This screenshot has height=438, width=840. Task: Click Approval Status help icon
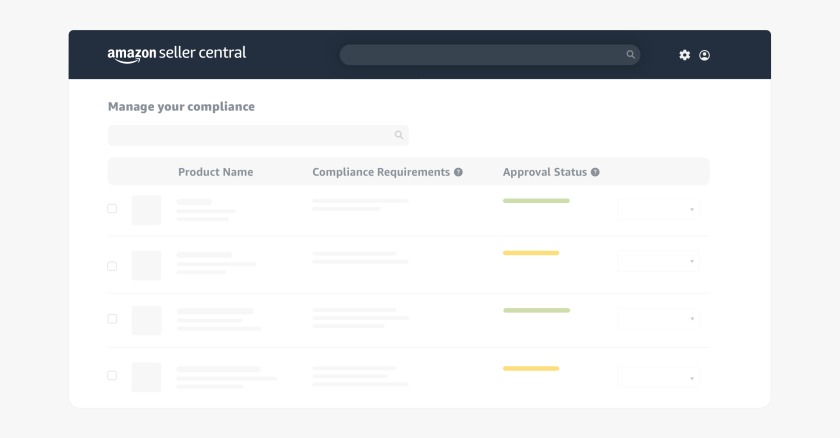pos(595,172)
